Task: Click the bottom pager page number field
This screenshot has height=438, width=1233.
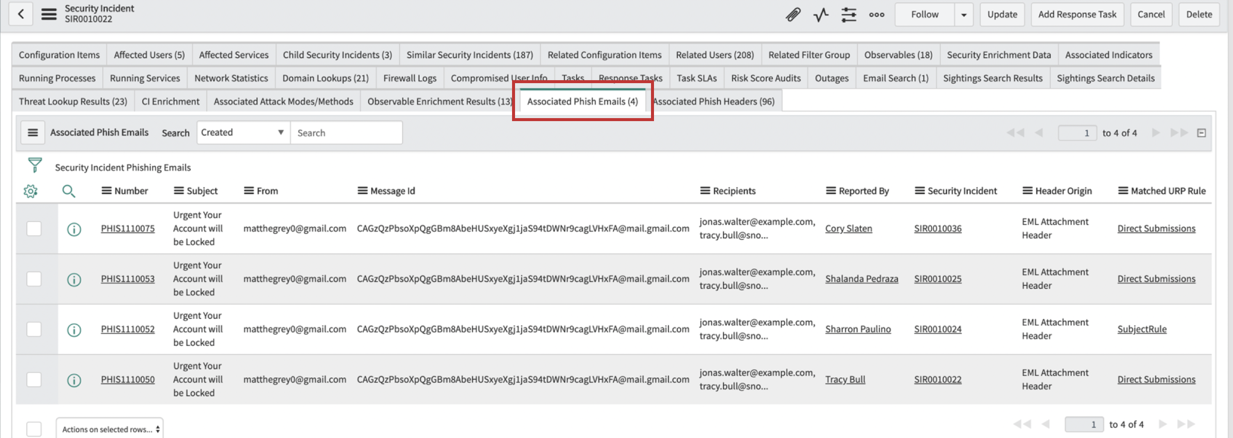Action: (1084, 425)
